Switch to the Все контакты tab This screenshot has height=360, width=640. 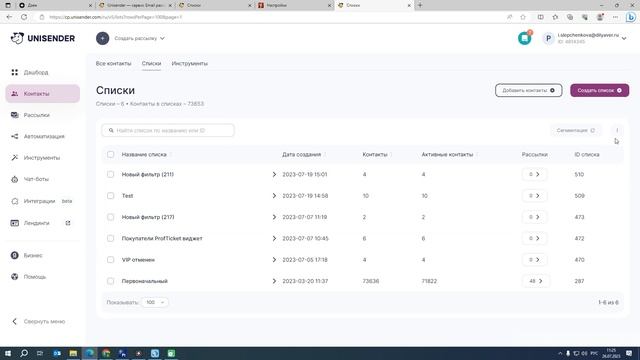tap(113, 63)
